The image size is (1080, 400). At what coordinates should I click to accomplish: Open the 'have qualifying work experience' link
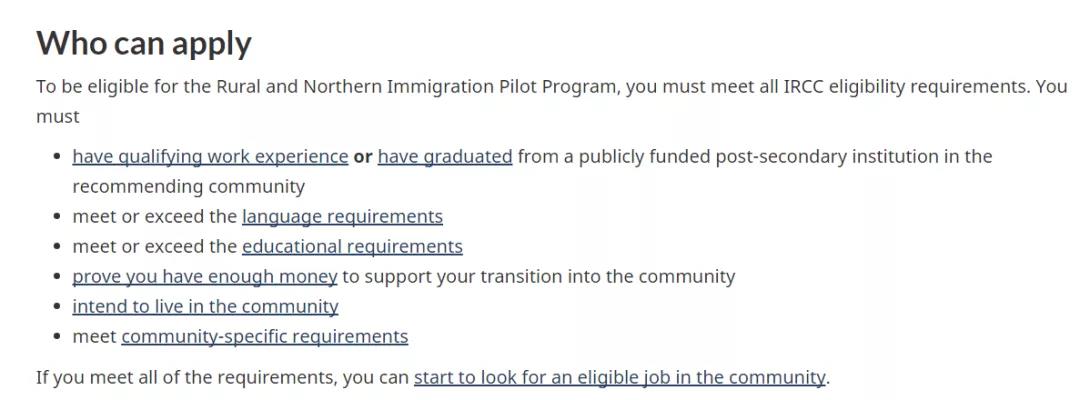(210, 157)
